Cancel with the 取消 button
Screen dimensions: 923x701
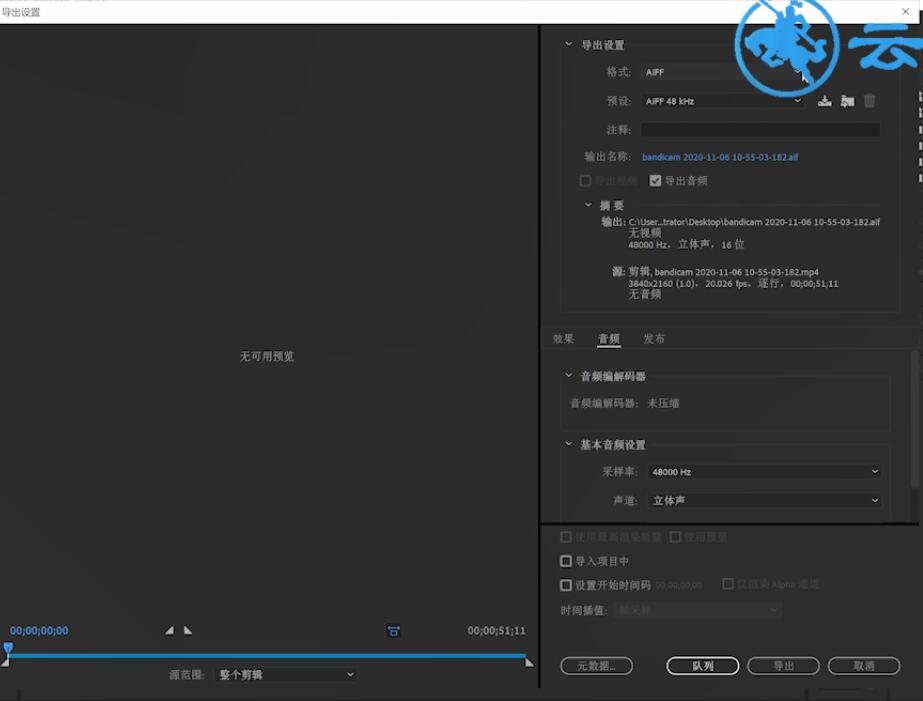click(864, 666)
